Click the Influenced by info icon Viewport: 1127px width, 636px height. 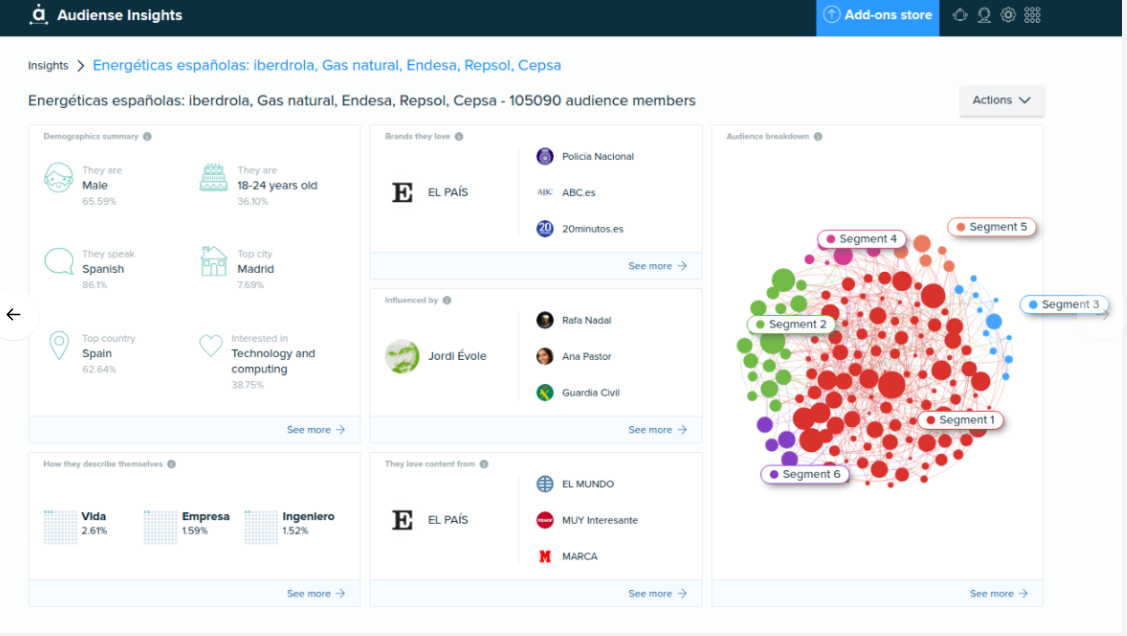[x=447, y=300]
